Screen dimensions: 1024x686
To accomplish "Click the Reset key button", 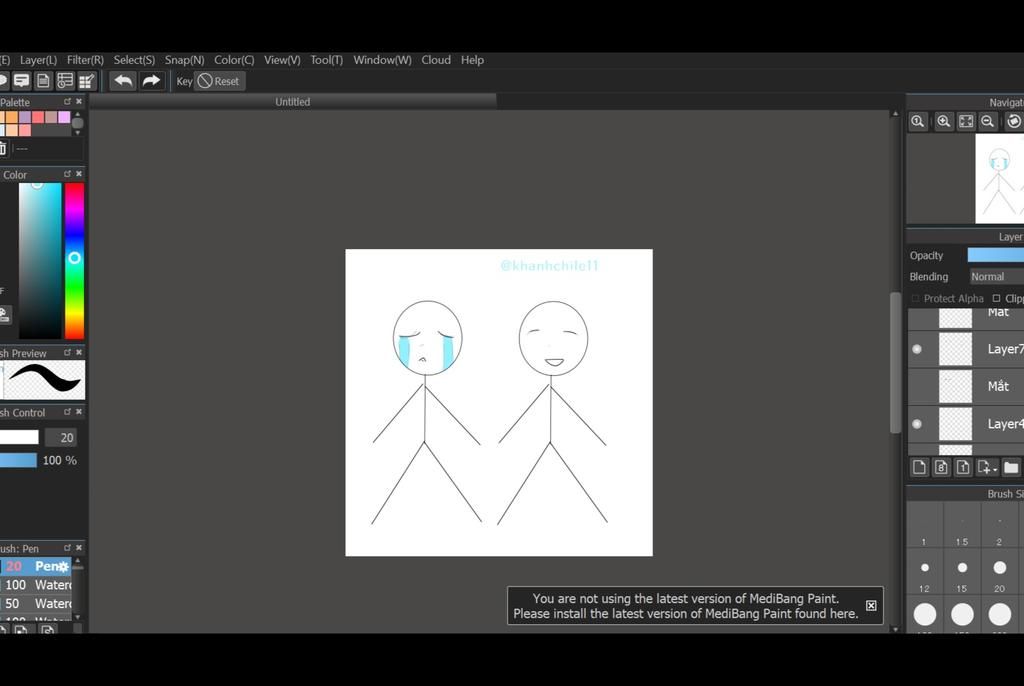I will 219,81.
